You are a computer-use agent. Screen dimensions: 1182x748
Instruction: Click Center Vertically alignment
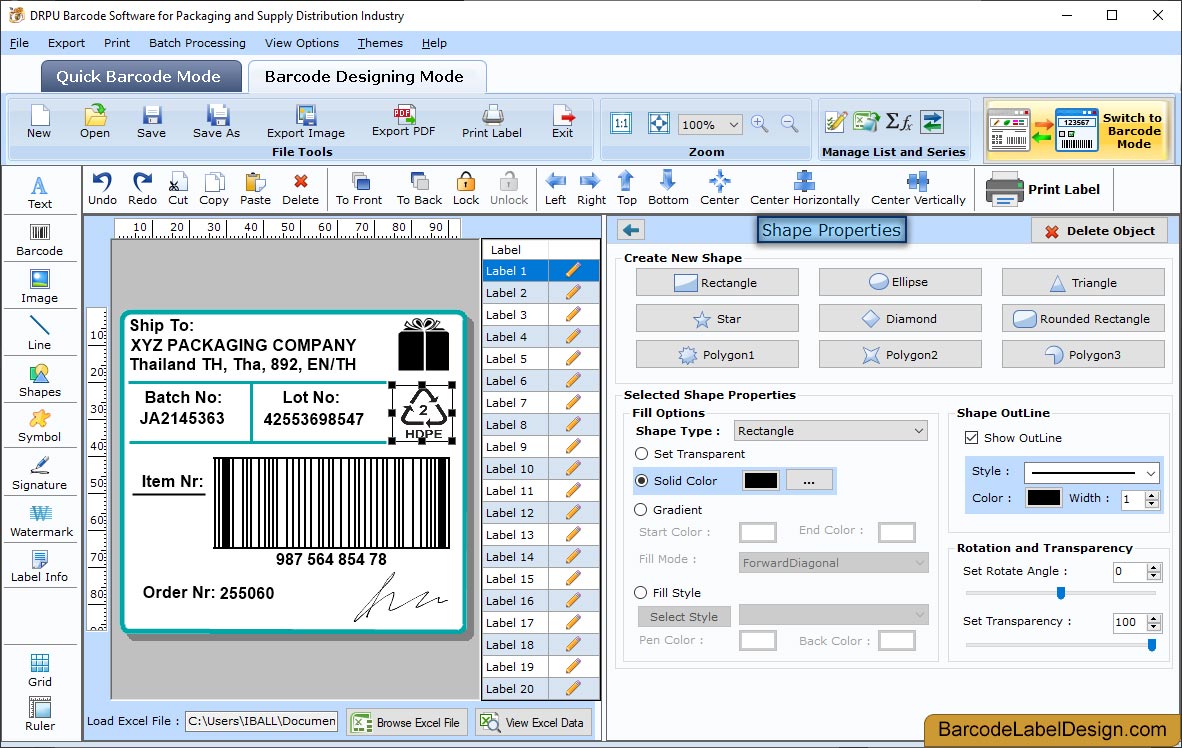918,189
